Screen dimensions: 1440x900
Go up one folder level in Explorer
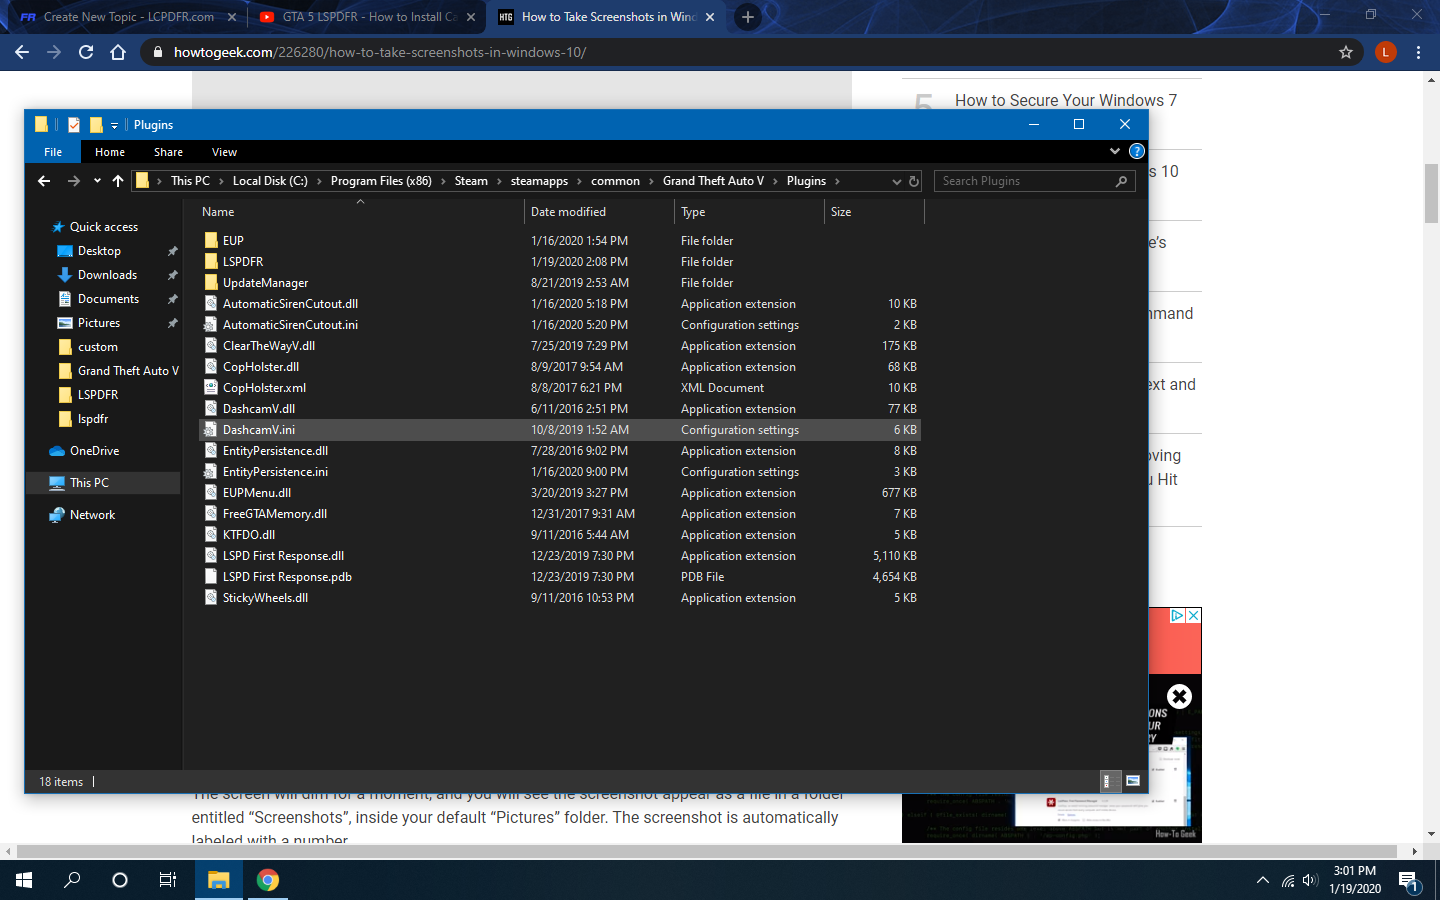click(x=118, y=181)
